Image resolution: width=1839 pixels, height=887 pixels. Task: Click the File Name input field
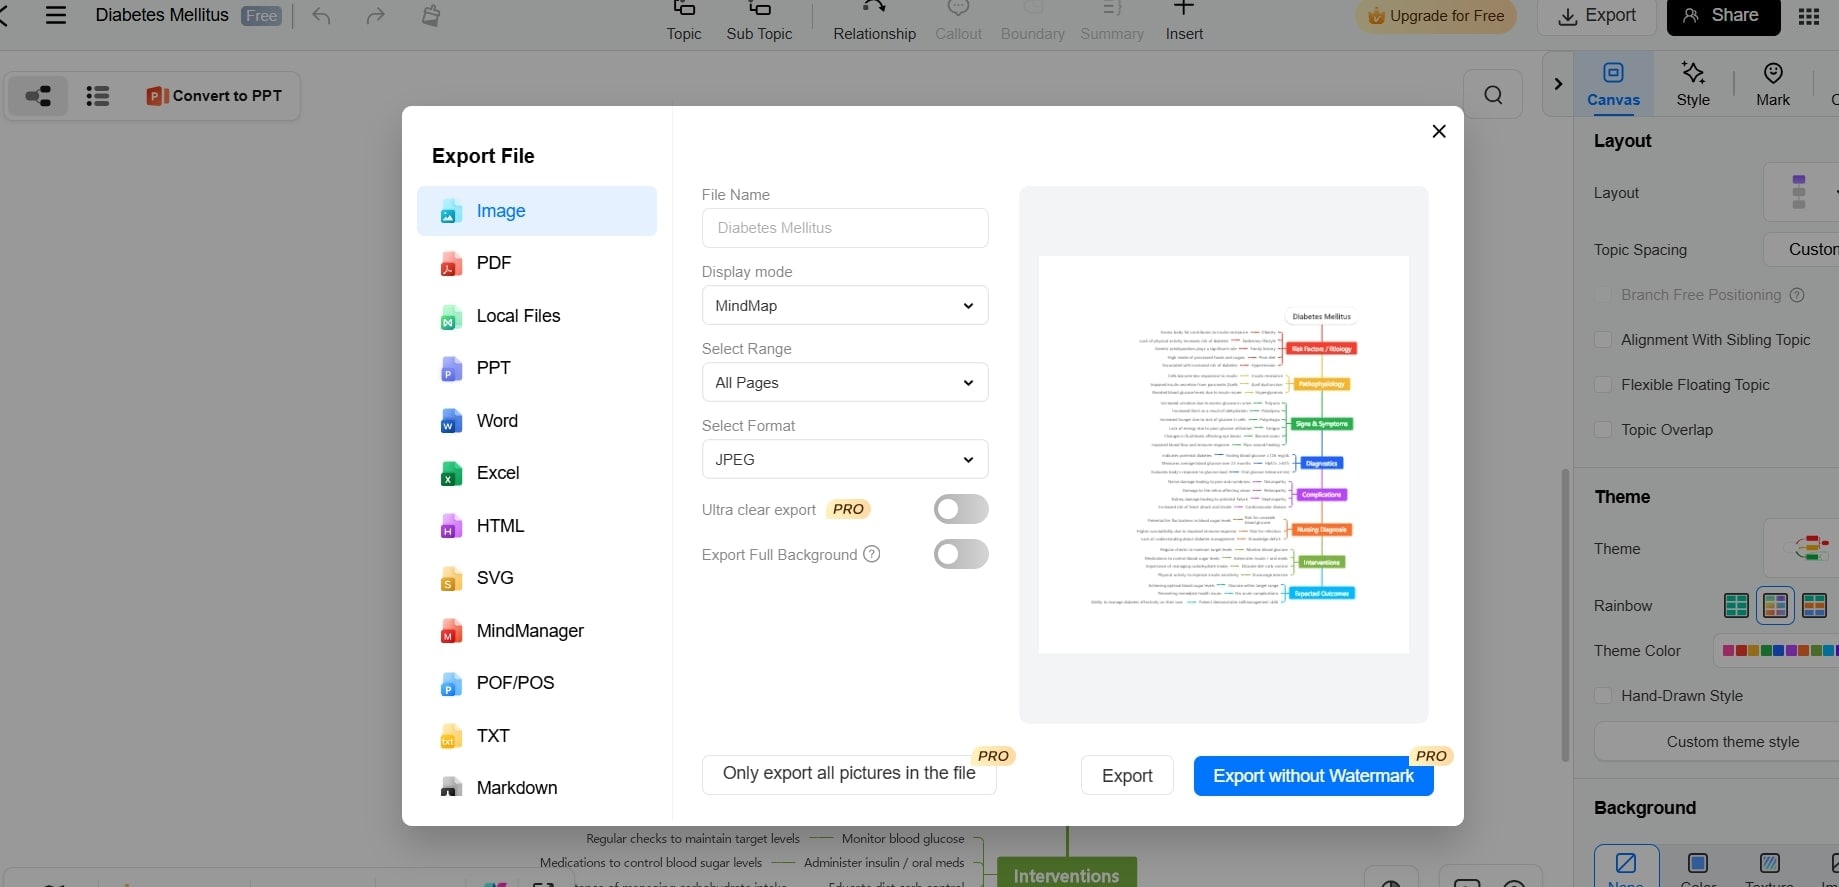coord(845,228)
